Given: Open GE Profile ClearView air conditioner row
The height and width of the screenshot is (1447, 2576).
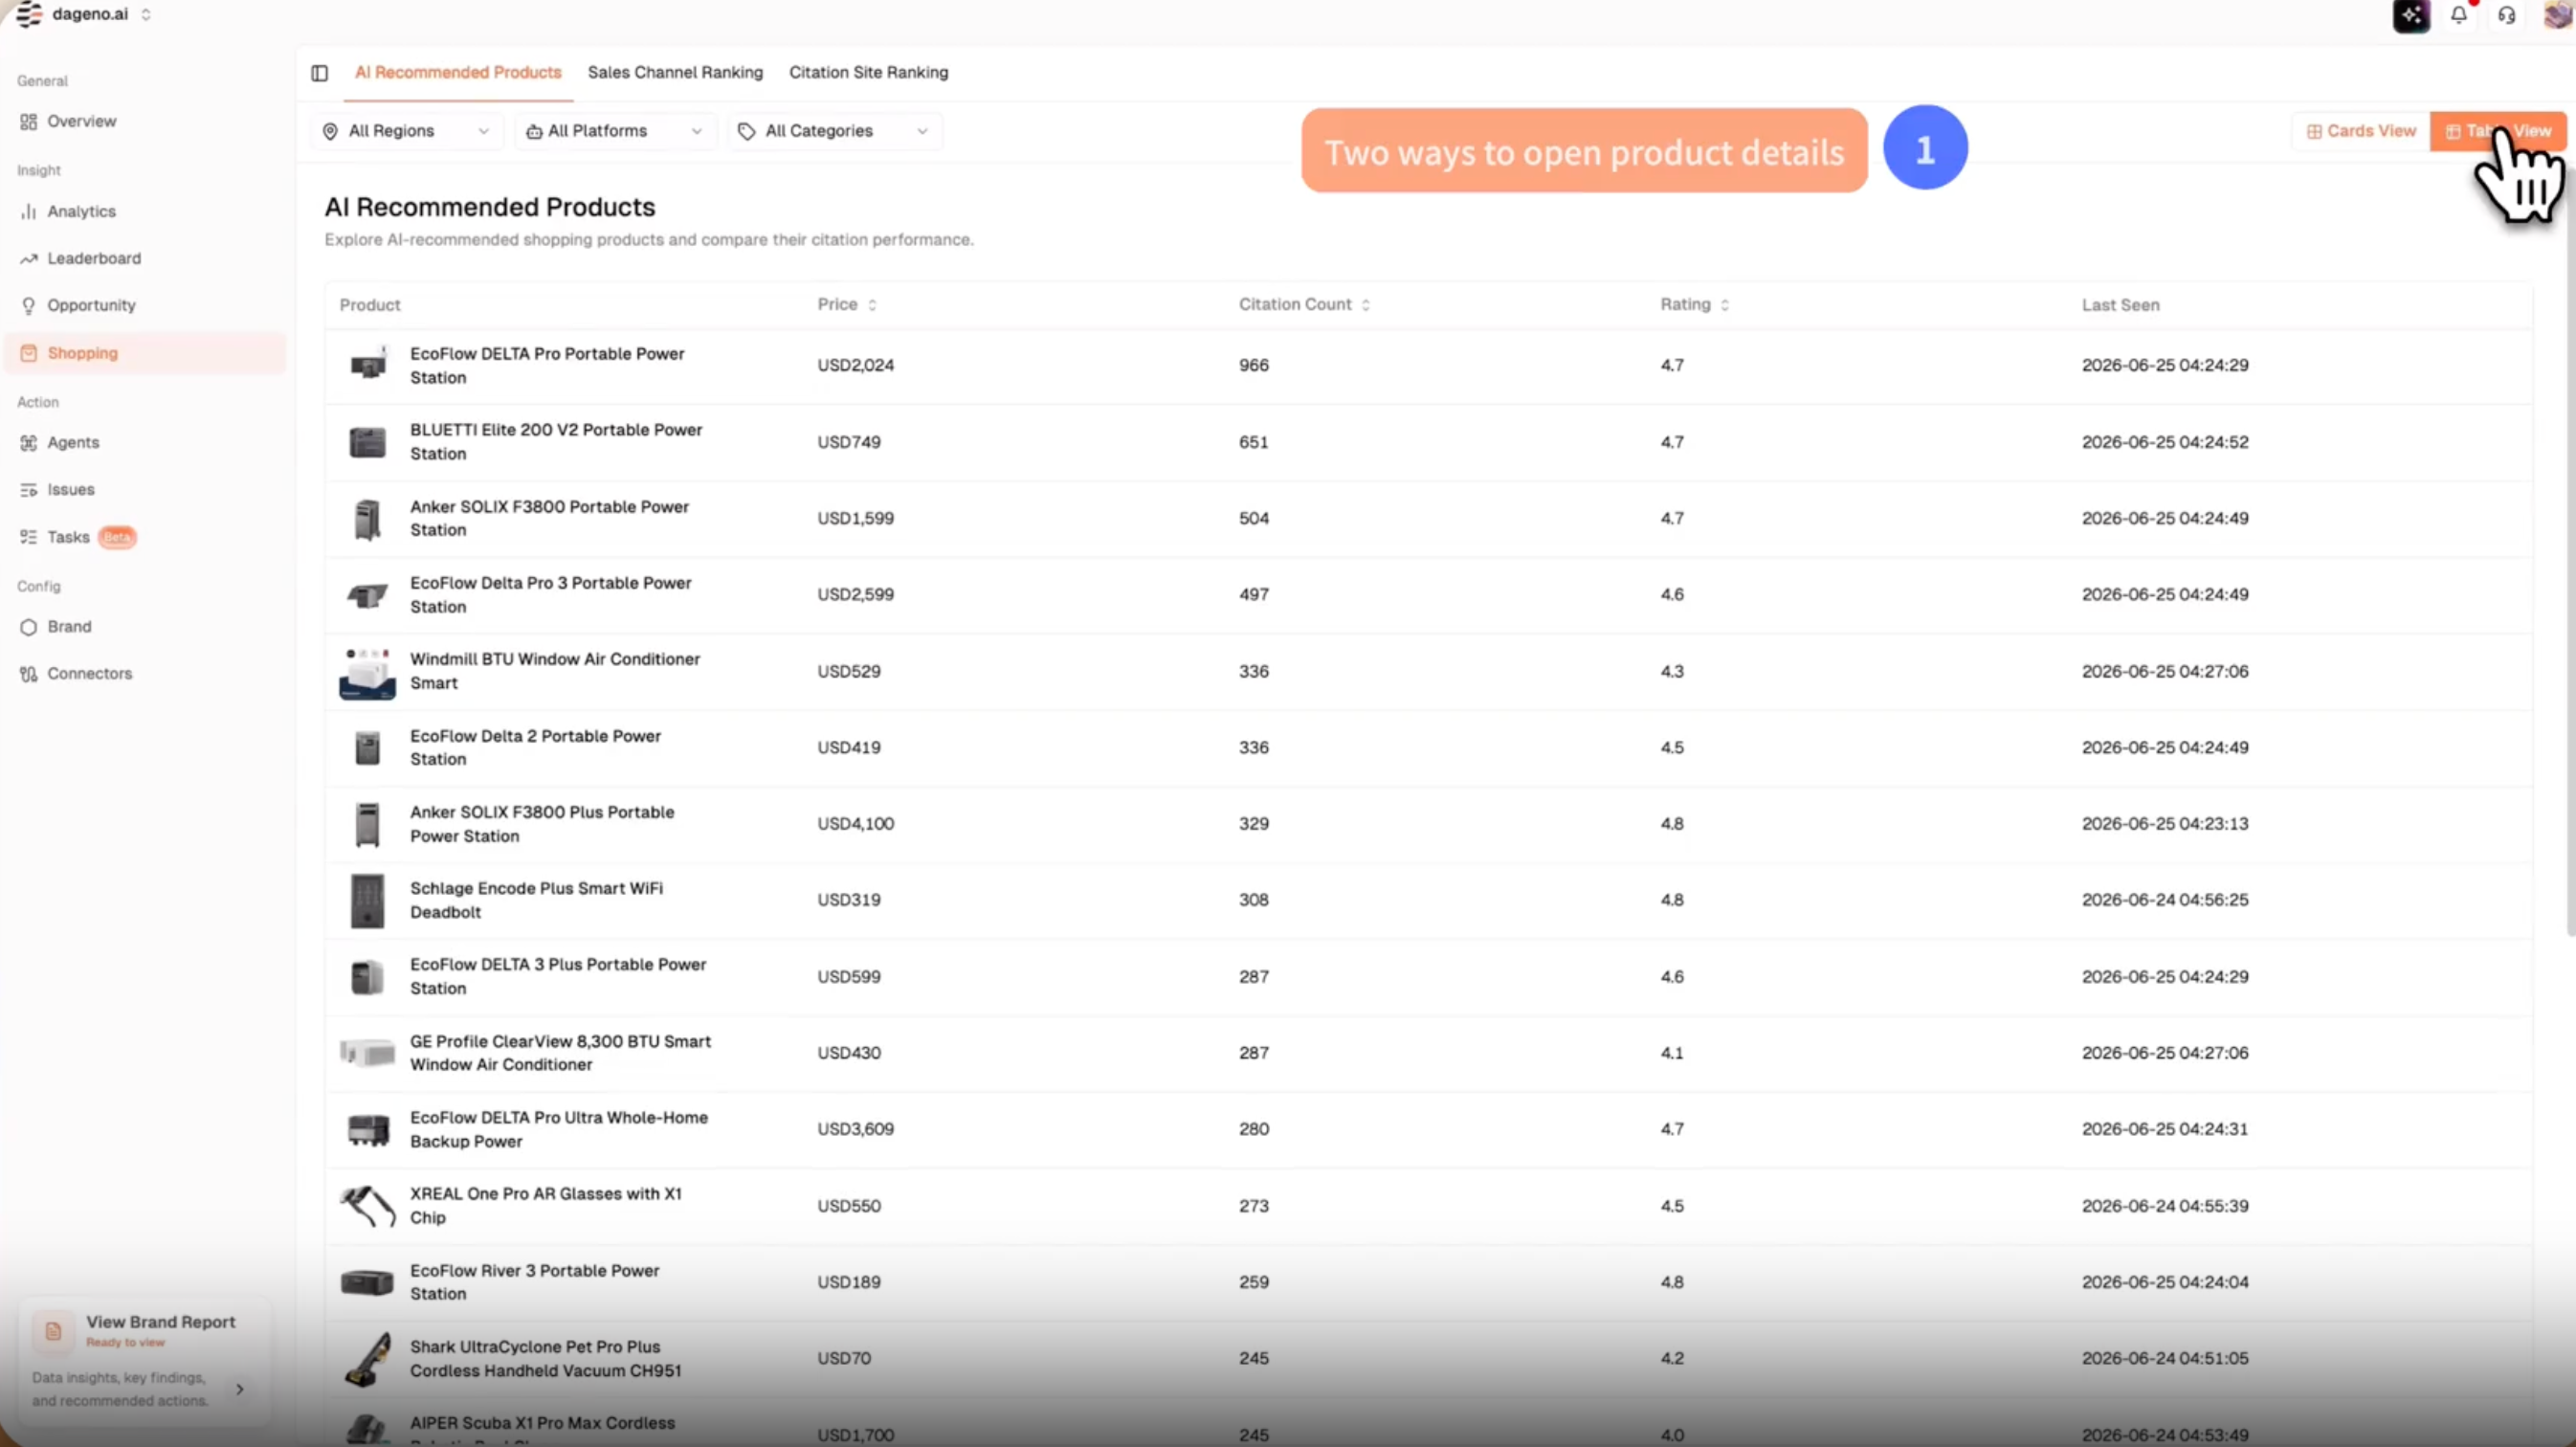Looking at the screenshot, I should [1428, 1053].
